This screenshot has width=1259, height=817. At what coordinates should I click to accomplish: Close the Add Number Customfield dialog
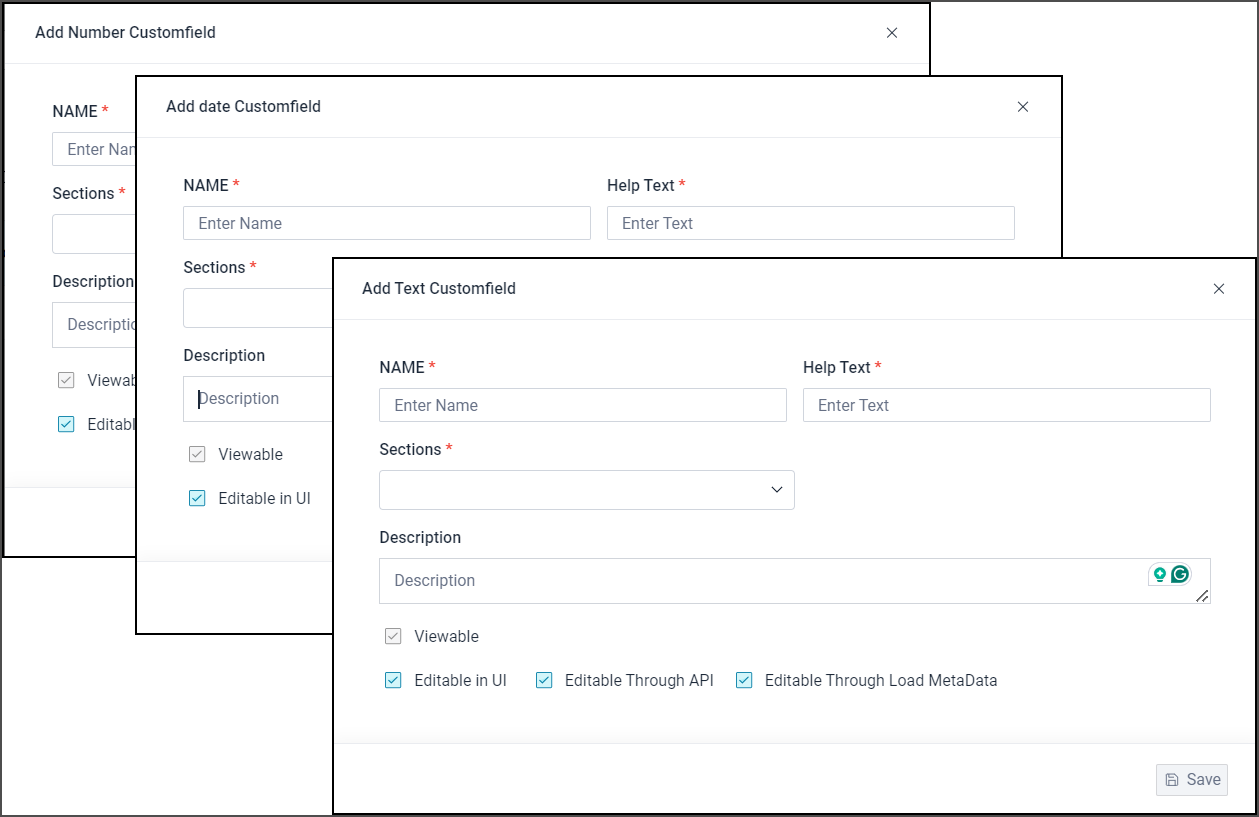(891, 33)
